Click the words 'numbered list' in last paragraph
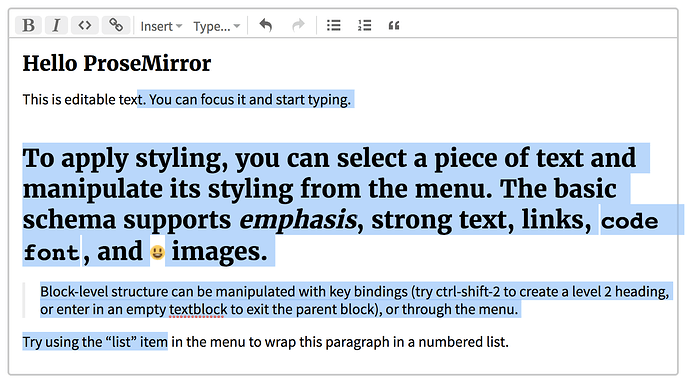690x385 pixels. (462, 342)
